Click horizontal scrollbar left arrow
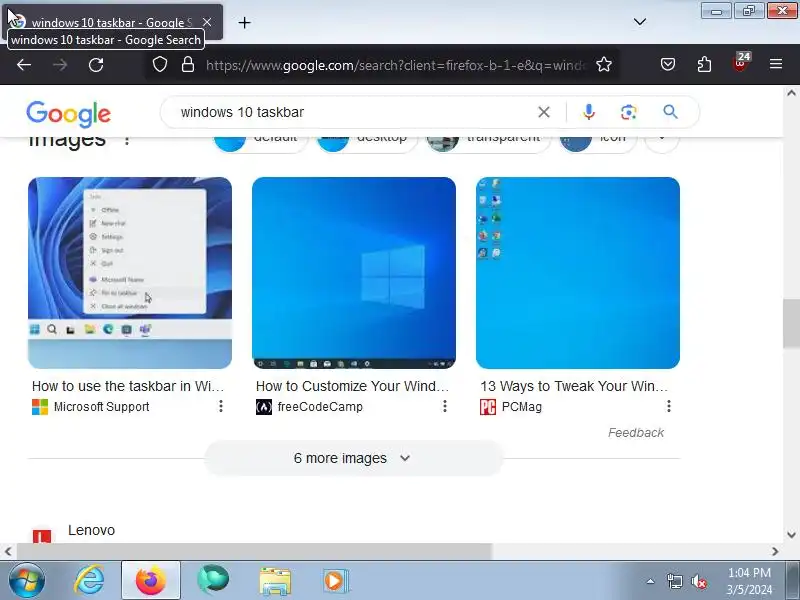The image size is (800, 600). (8, 551)
